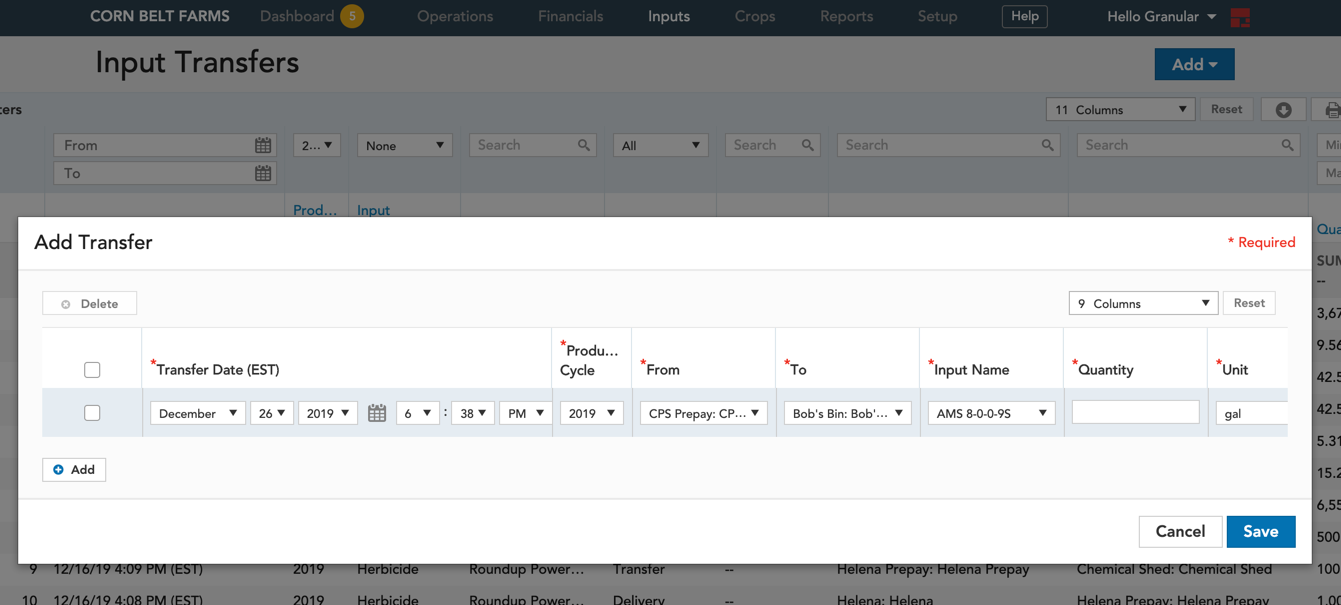Open the PM dropdown
1341x605 pixels.
coord(526,413)
